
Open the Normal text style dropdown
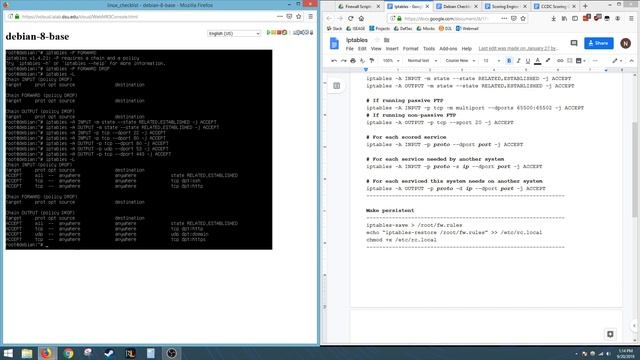tap(422, 61)
